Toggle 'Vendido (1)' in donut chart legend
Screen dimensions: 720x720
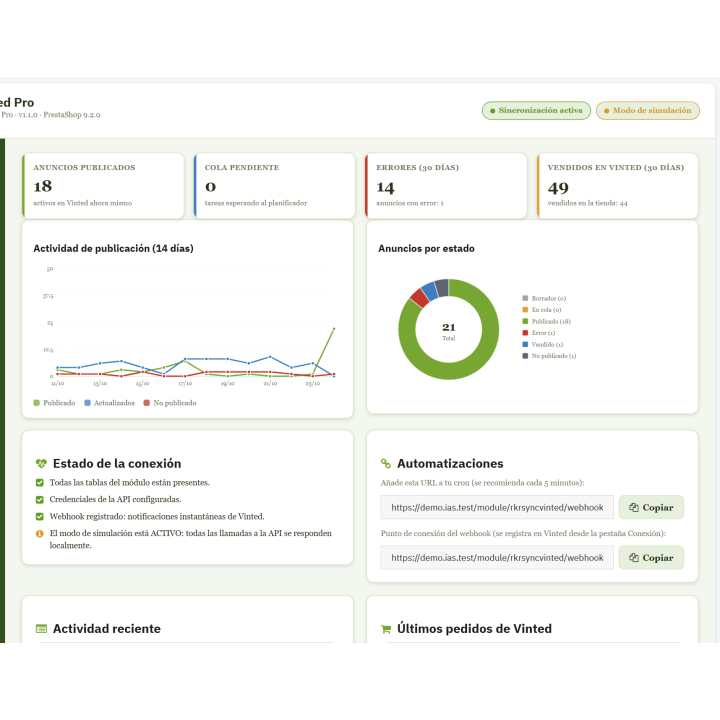pos(543,344)
